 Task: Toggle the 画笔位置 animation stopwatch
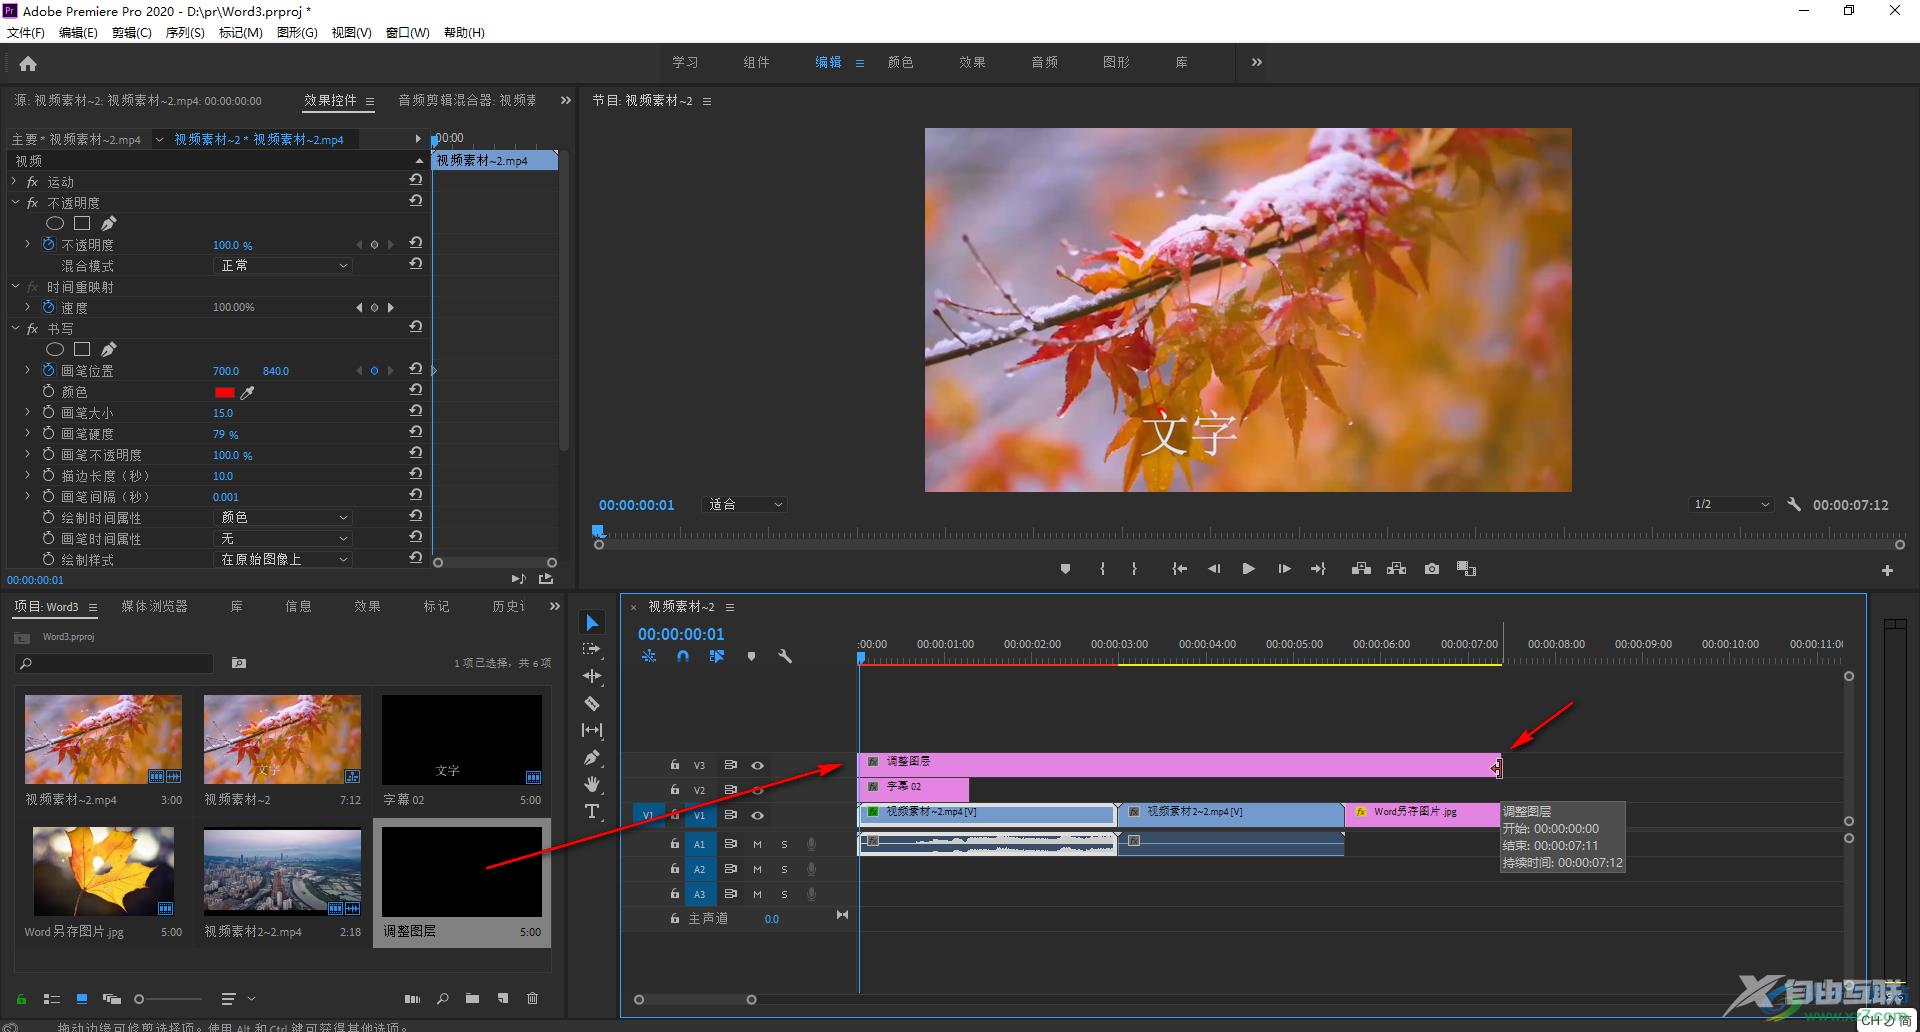click(48, 370)
